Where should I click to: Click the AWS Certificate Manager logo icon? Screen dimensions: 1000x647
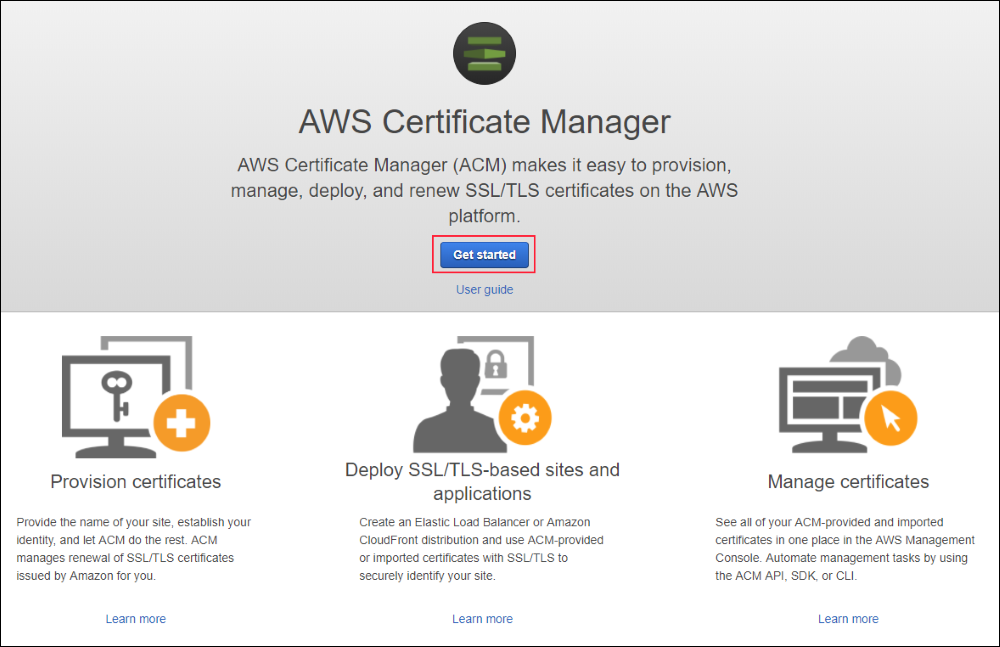click(x=484, y=54)
